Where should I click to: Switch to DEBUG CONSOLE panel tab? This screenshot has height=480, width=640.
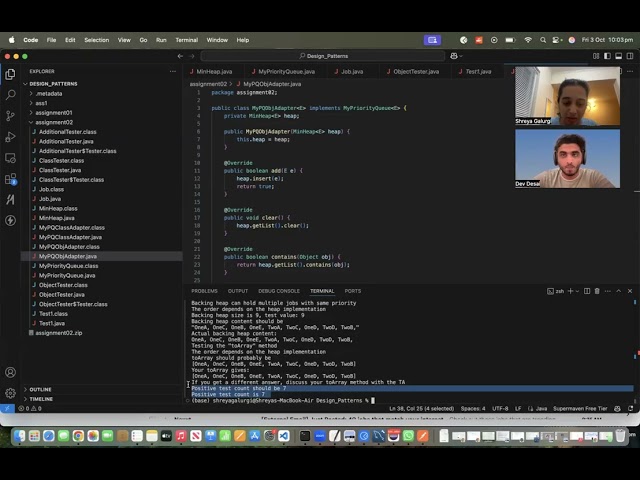click(279, 291)
